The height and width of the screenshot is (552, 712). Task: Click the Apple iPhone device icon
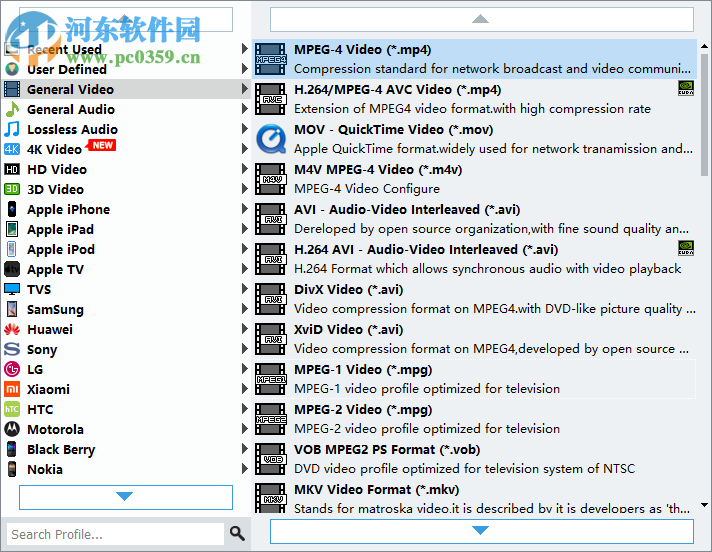tap(12, 209)
